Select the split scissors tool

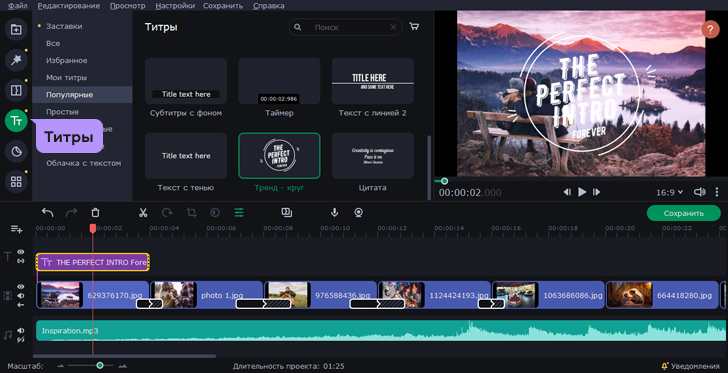(143, 213)
